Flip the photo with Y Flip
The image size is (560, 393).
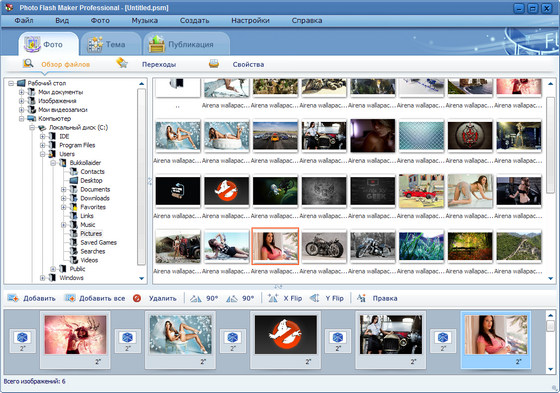(x=315, y=298)
